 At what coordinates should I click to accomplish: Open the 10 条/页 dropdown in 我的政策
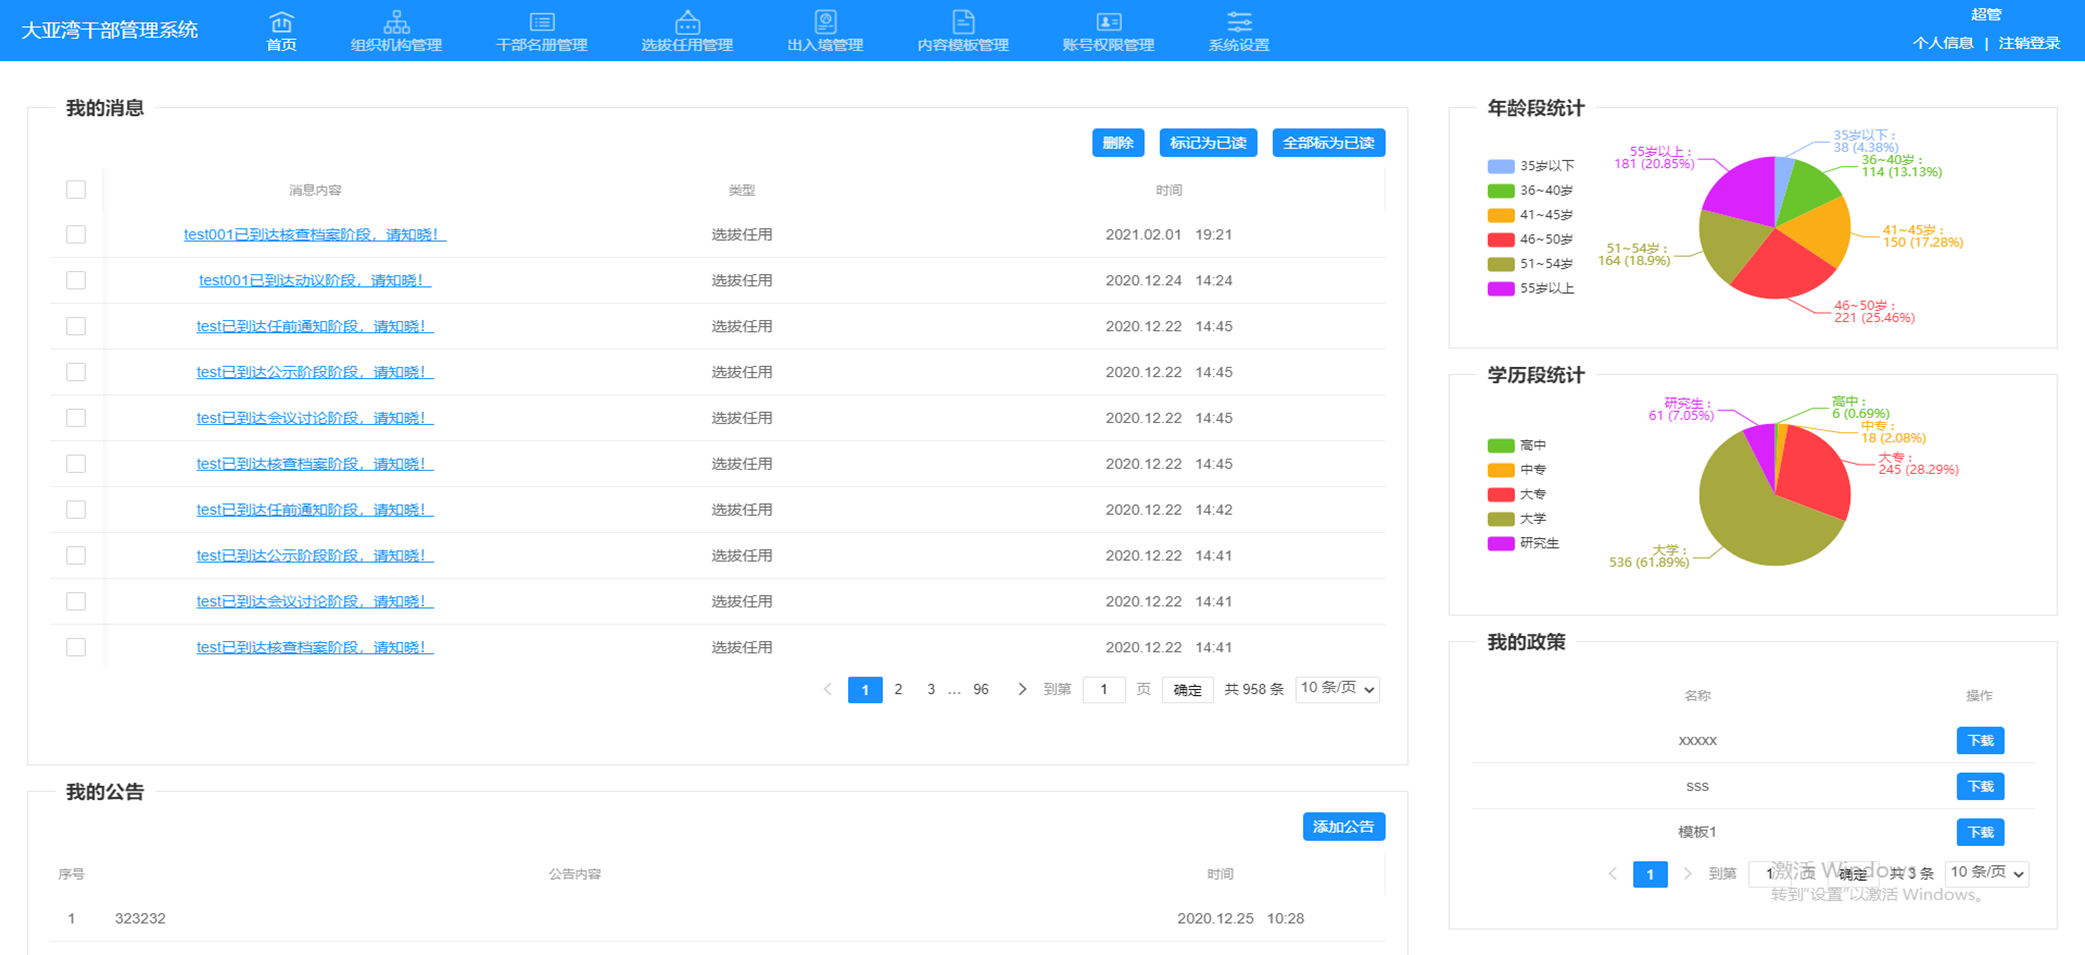pyautogui.click(x=1987, y=873)
